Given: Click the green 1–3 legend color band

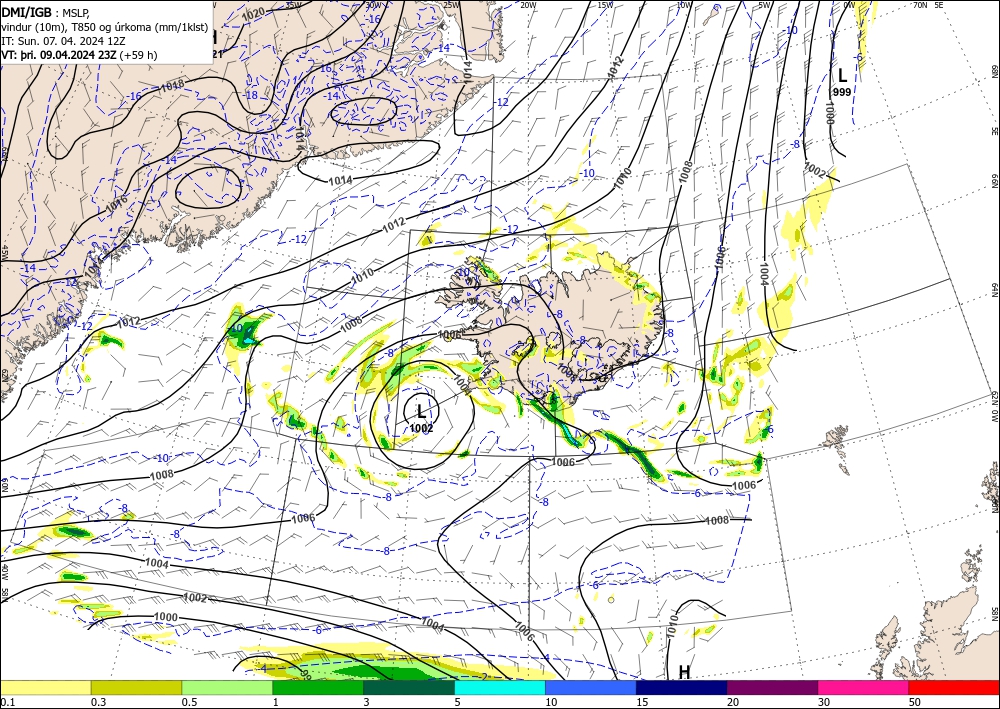Looking at the screenshot, I should click(318, 687).
